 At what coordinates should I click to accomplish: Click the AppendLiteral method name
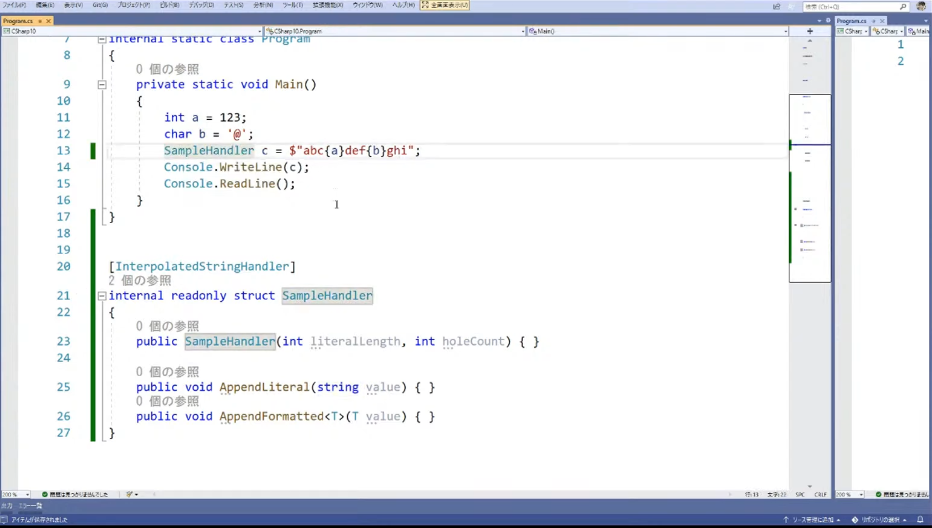(x=265, y=387)
